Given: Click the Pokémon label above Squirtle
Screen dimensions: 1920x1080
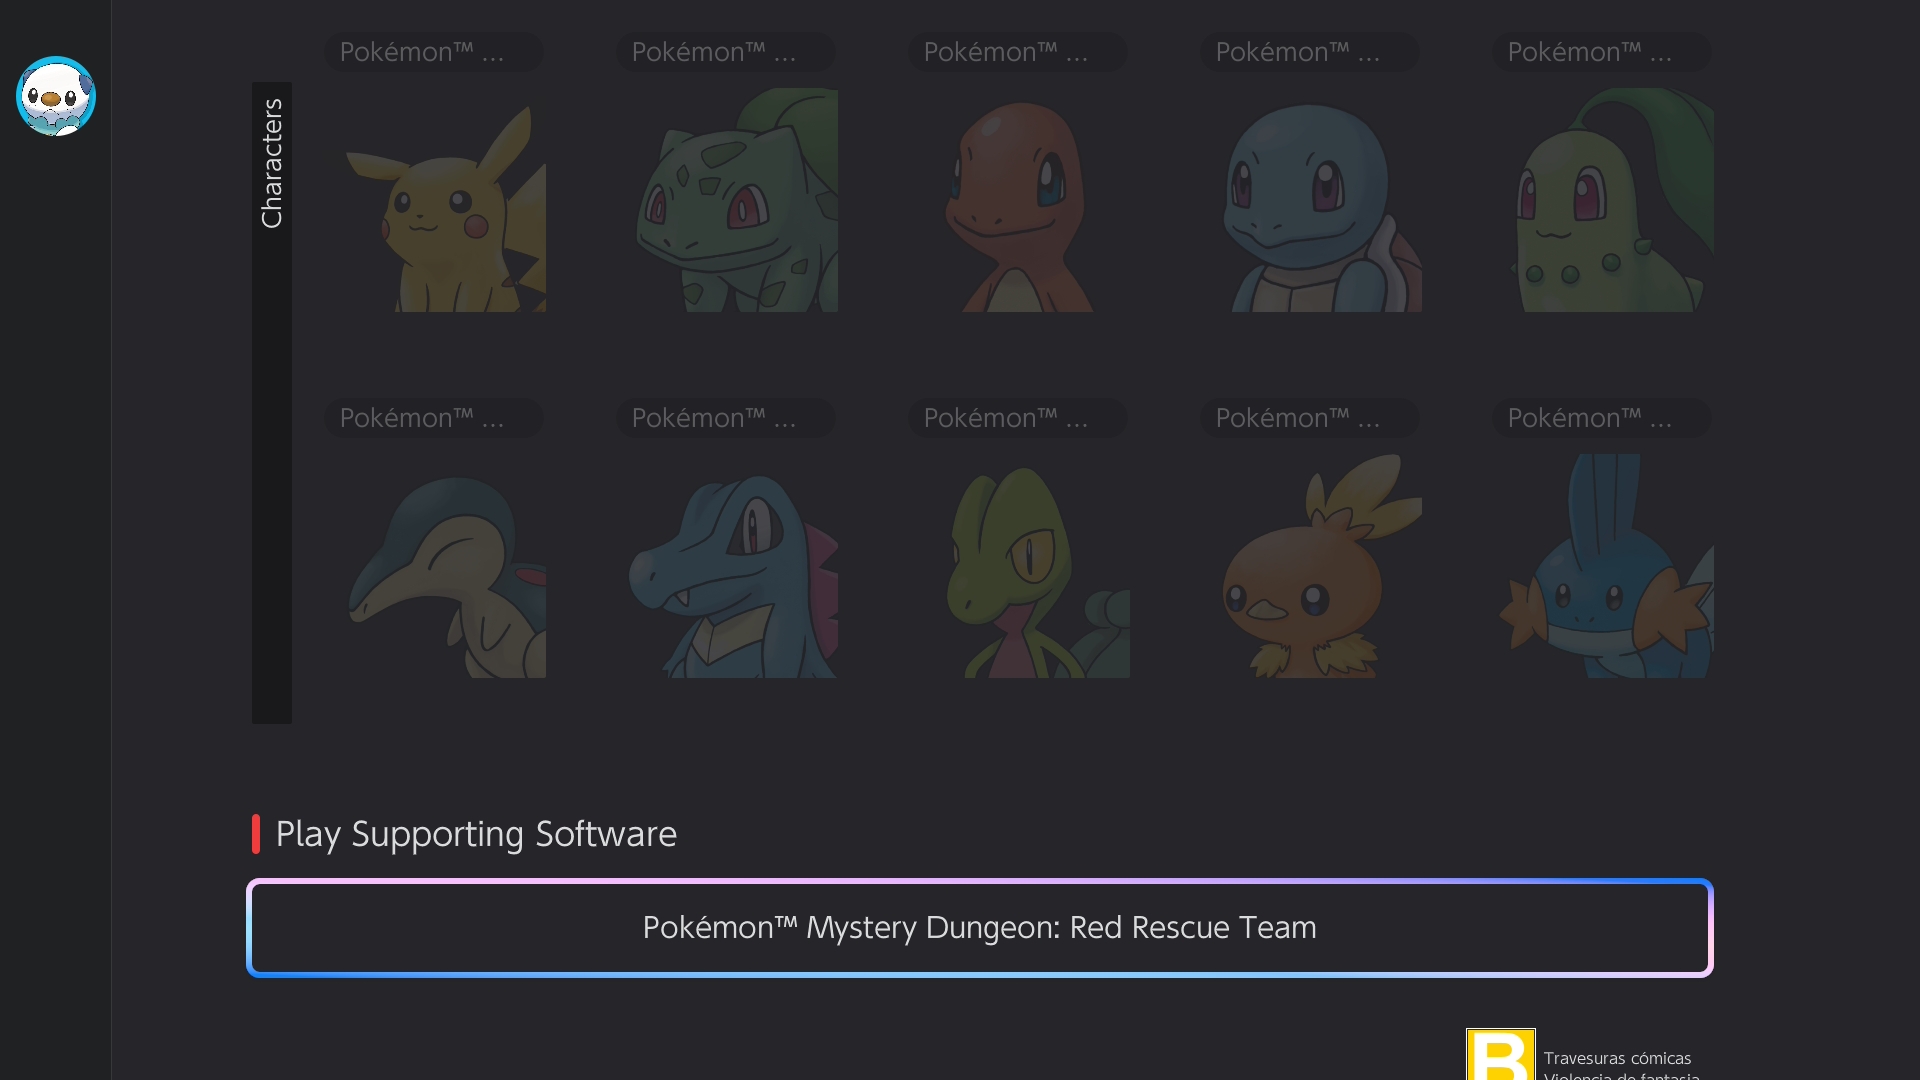Looking at the screenshot, I should pos(1309,52).
